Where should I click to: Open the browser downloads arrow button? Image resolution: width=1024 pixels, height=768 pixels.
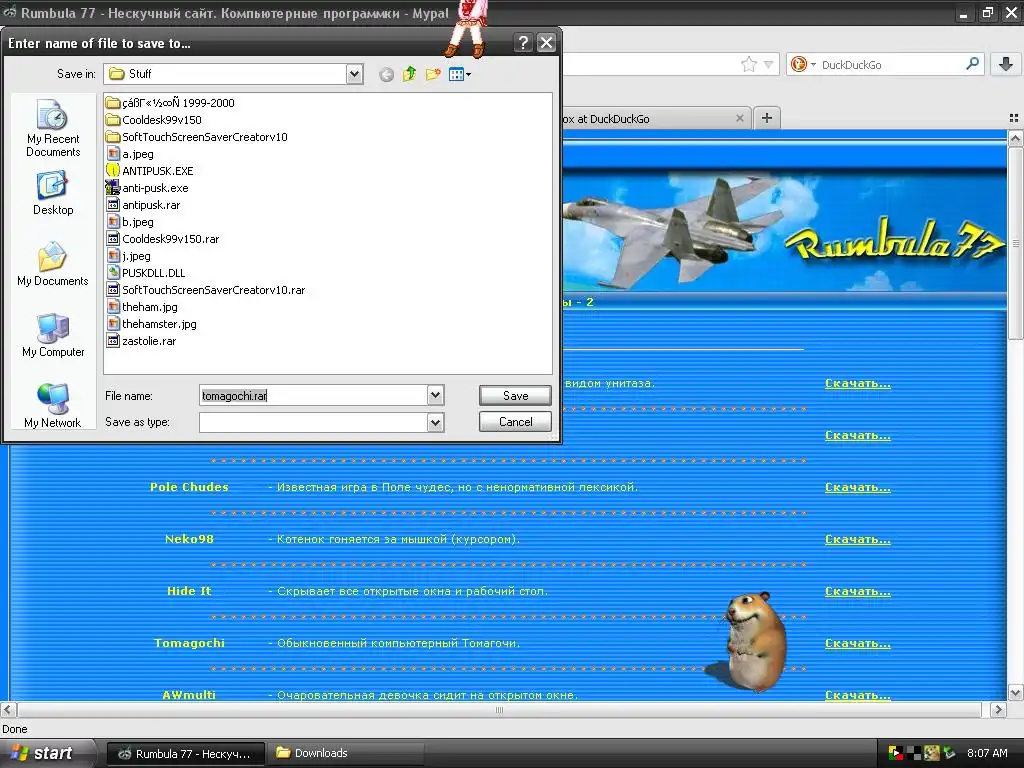[1006, 64]
